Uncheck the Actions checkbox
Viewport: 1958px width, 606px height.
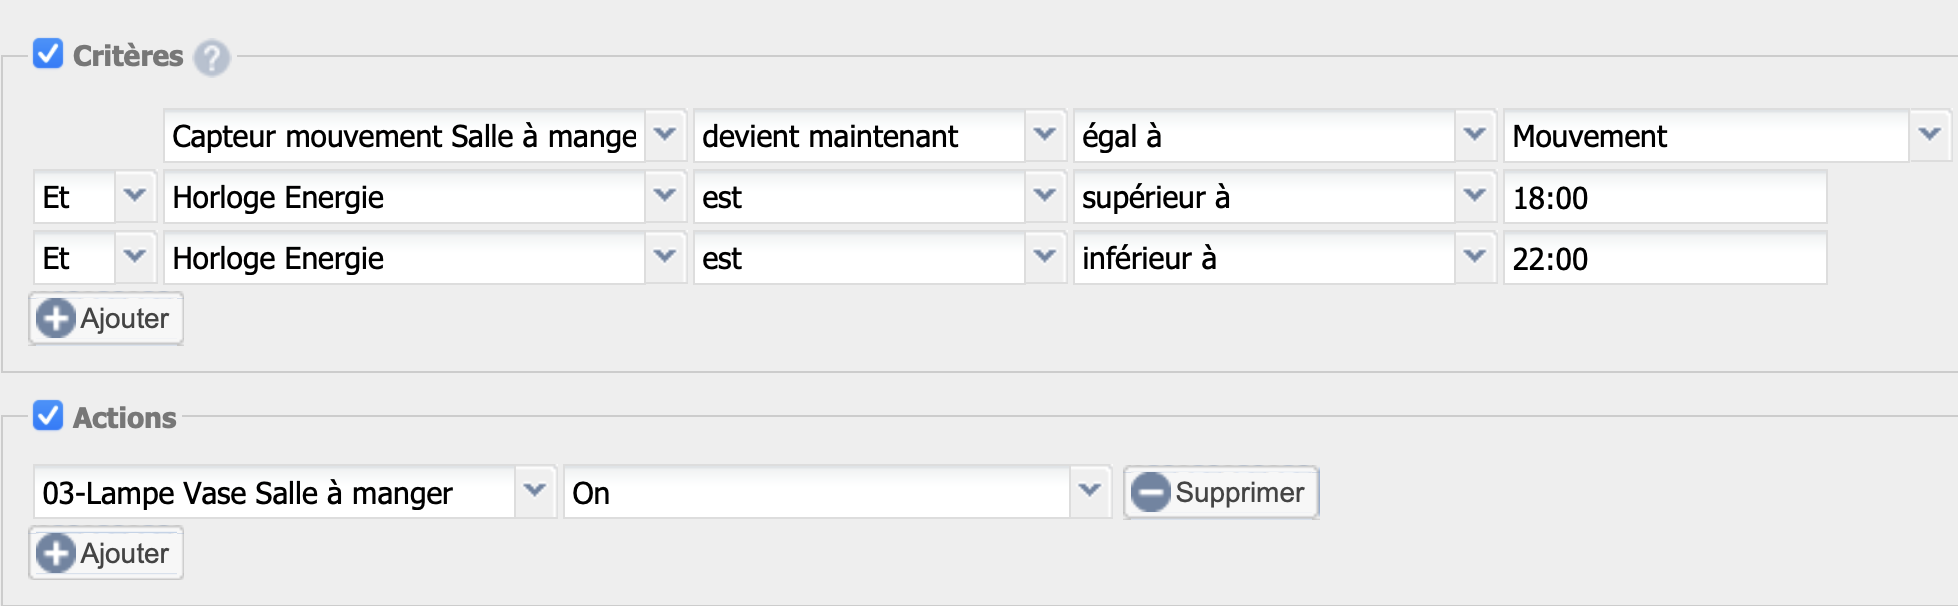pos(48,415)
